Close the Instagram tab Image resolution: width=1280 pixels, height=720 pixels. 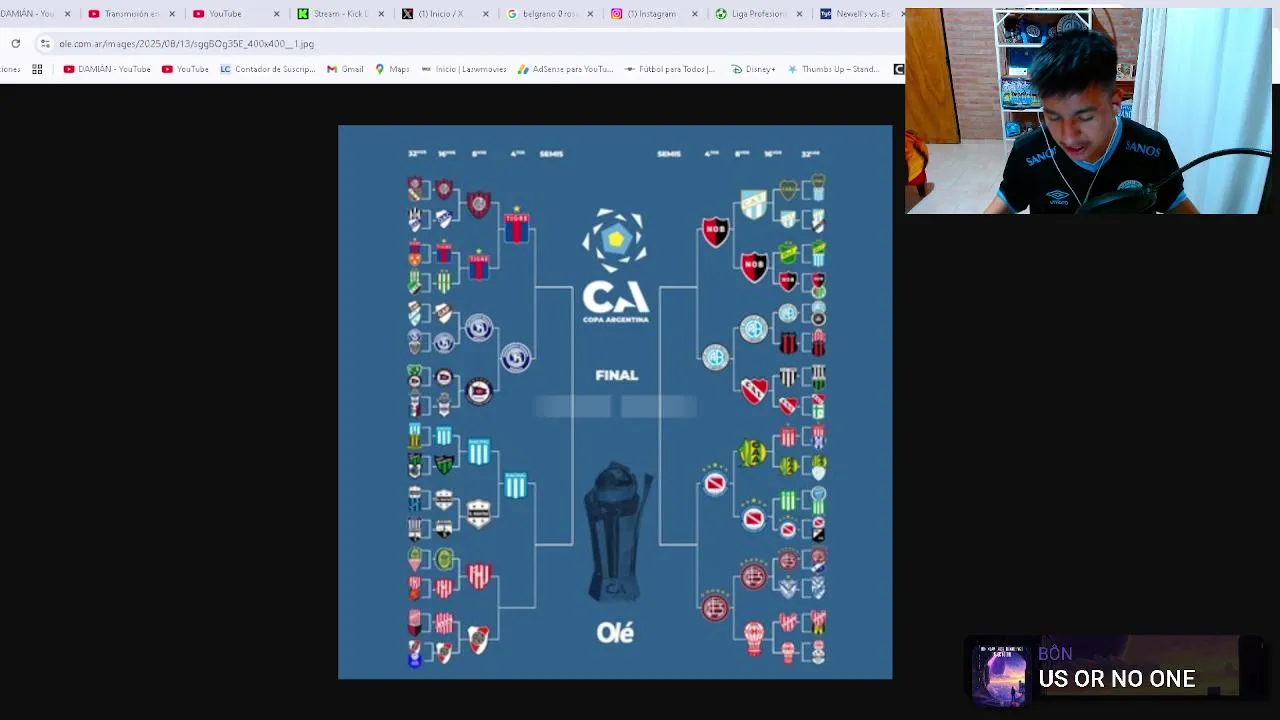pos(694,14)
